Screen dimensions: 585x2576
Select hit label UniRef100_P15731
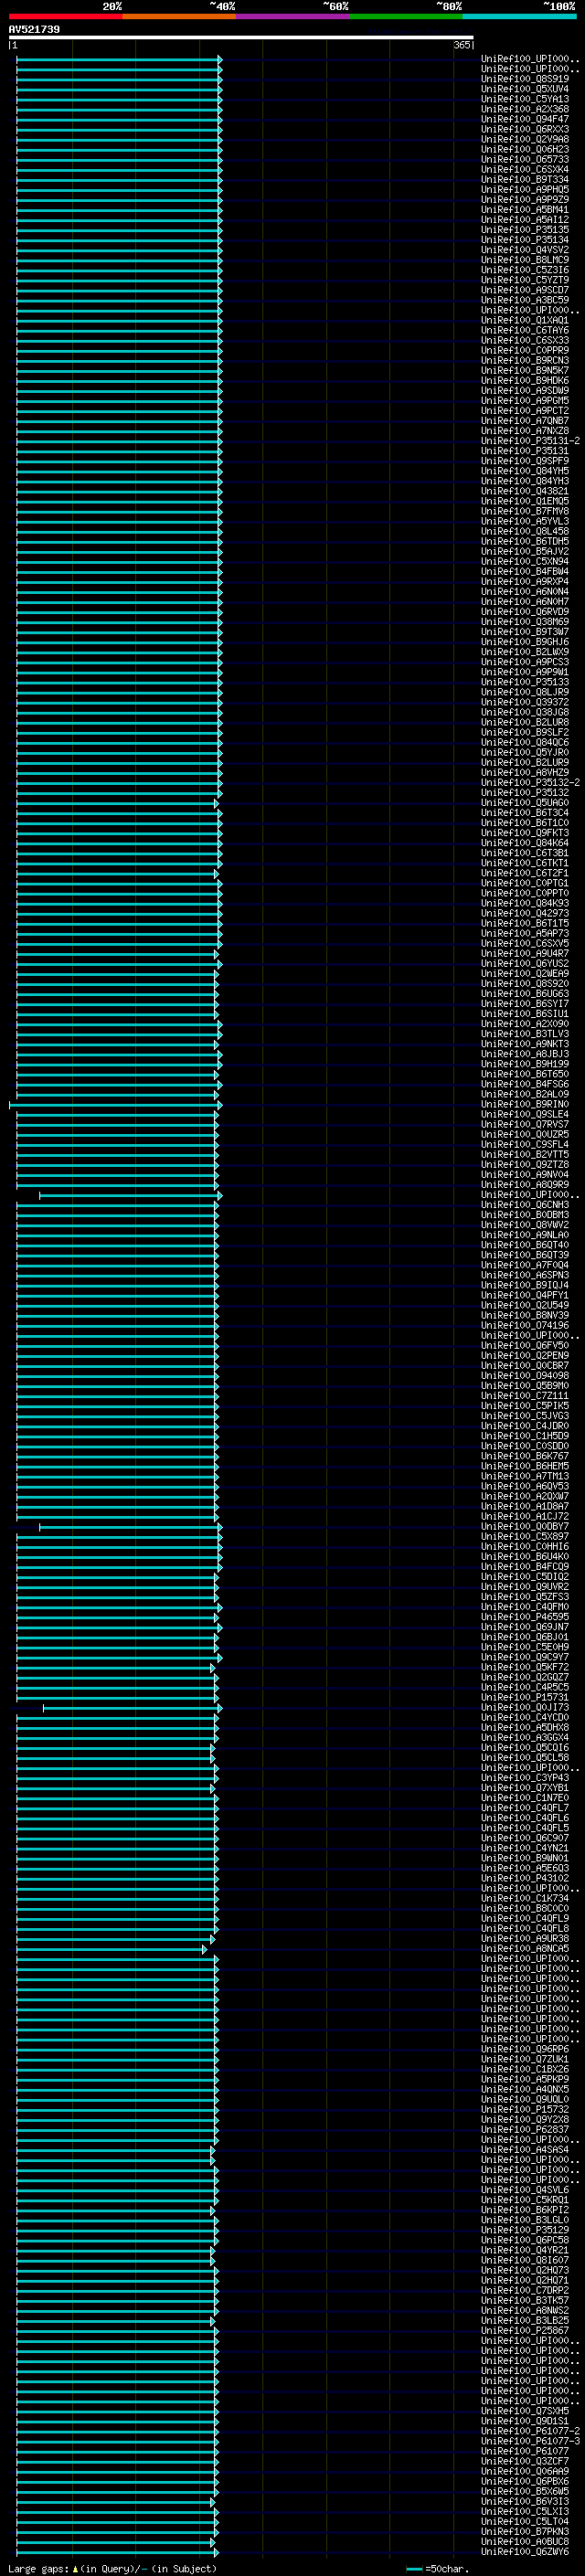click(x=525, y=1697)
